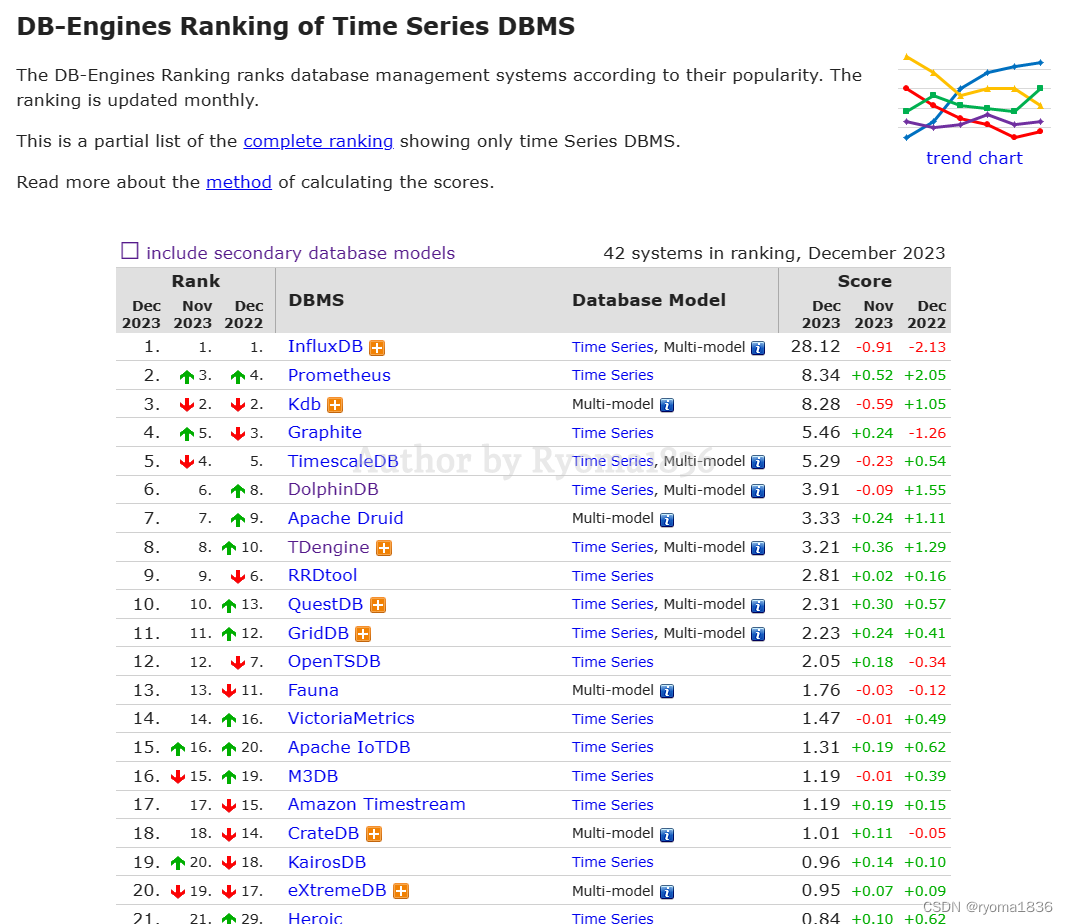Open the complete ranking link
This screenshot has height=924, width=1068.
(318, 141)
